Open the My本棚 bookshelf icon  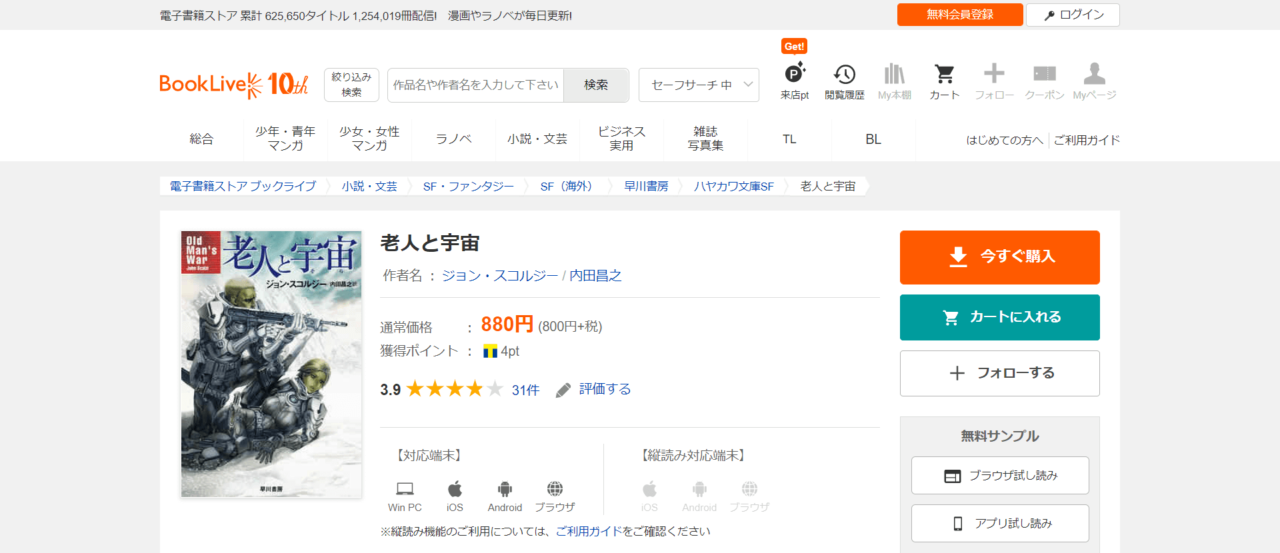pyautogui.click(x=894, y=74)
